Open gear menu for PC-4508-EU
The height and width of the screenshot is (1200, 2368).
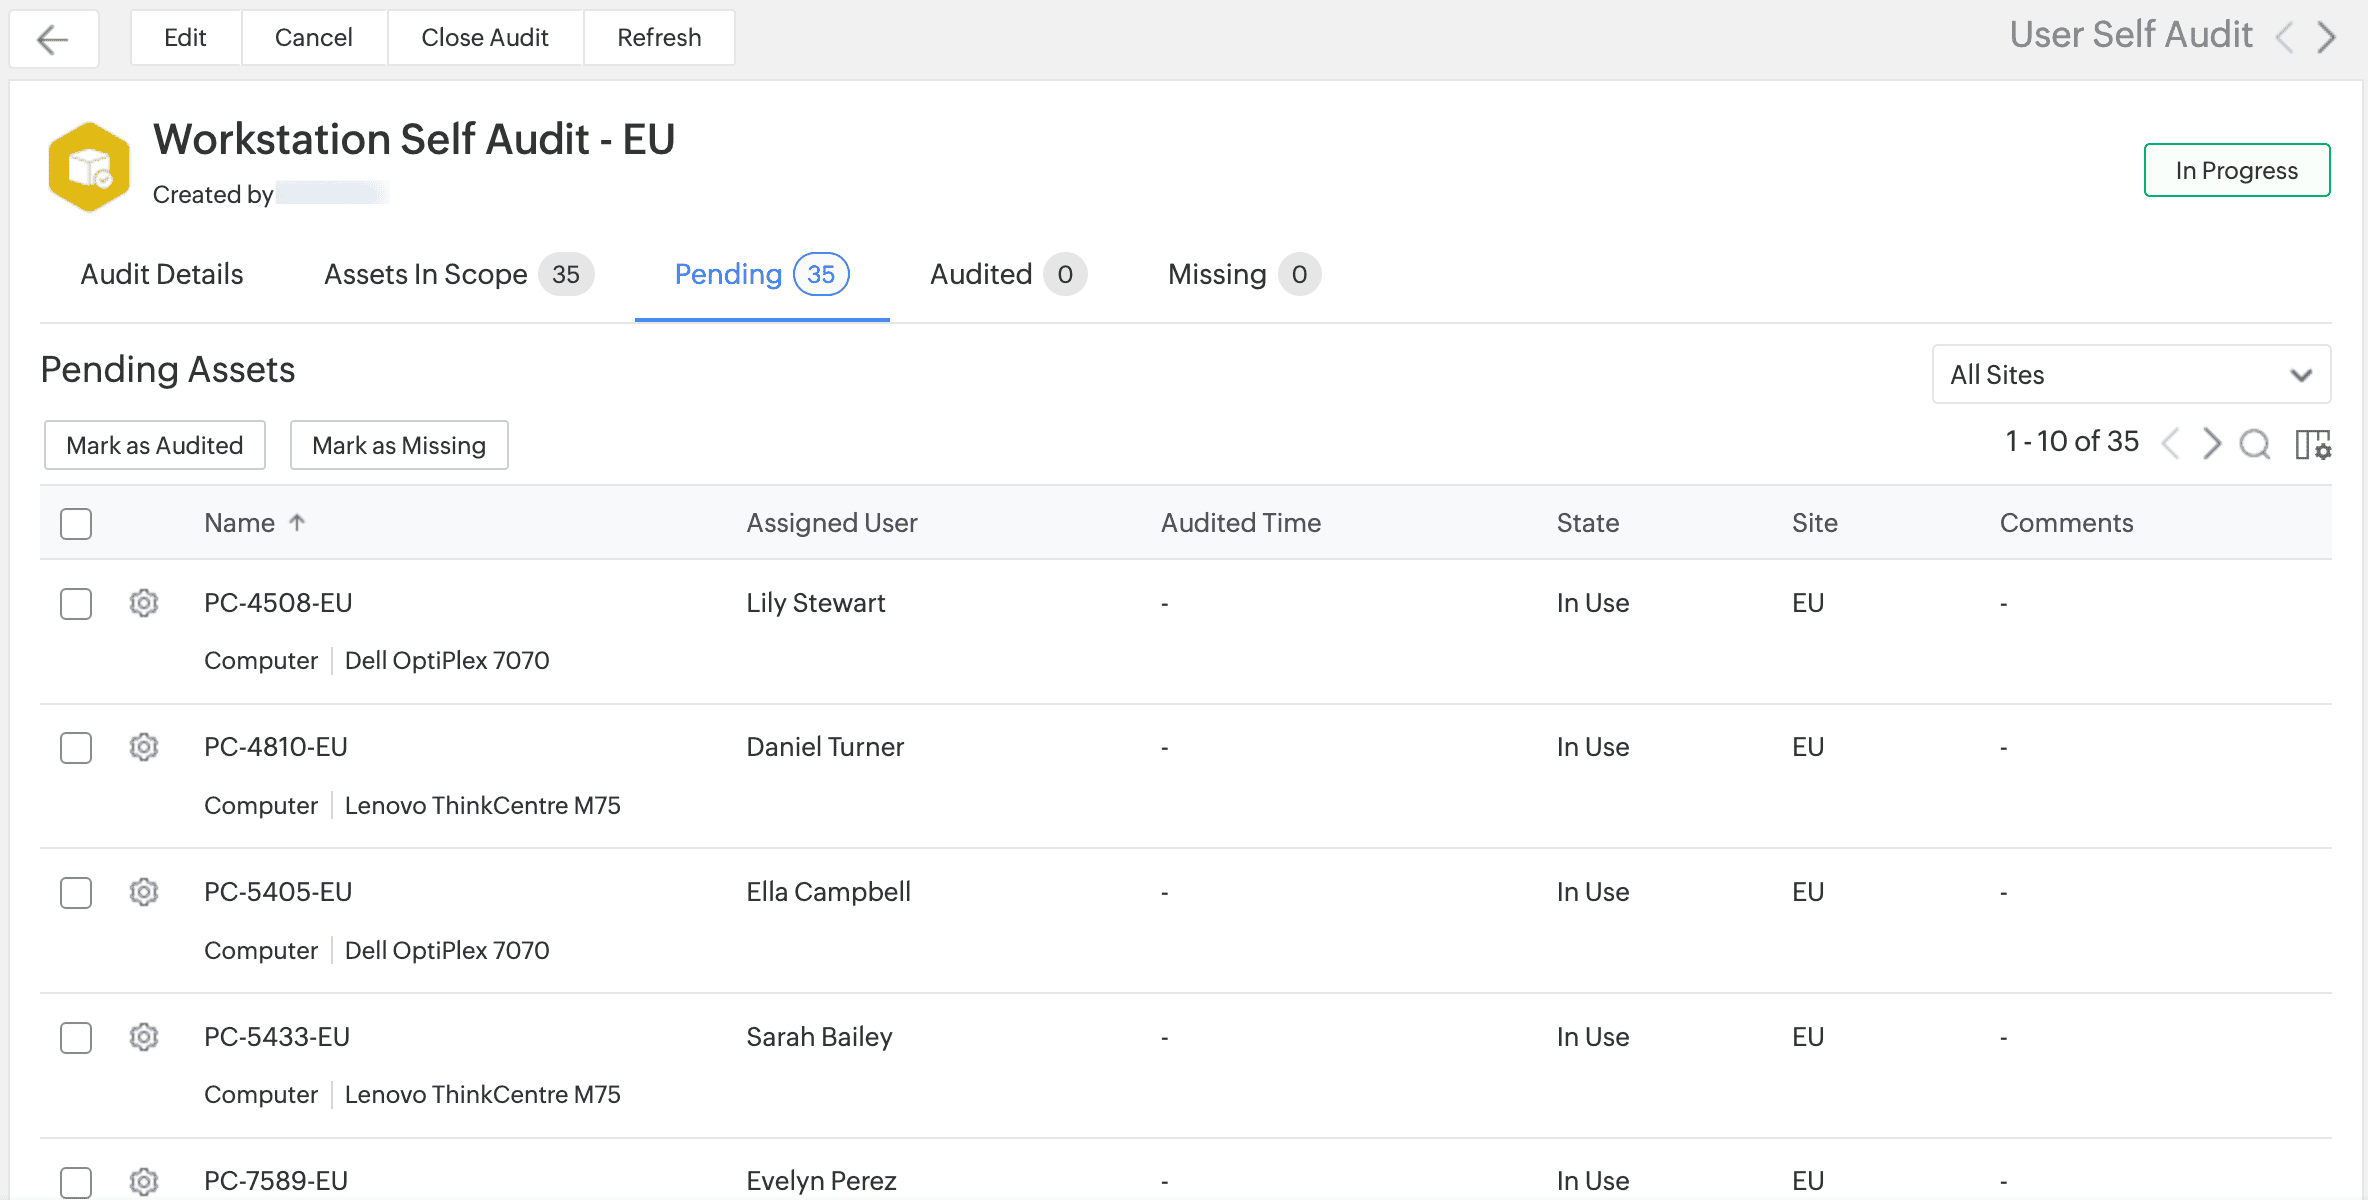pyautogui.click(x=144, y=603)
